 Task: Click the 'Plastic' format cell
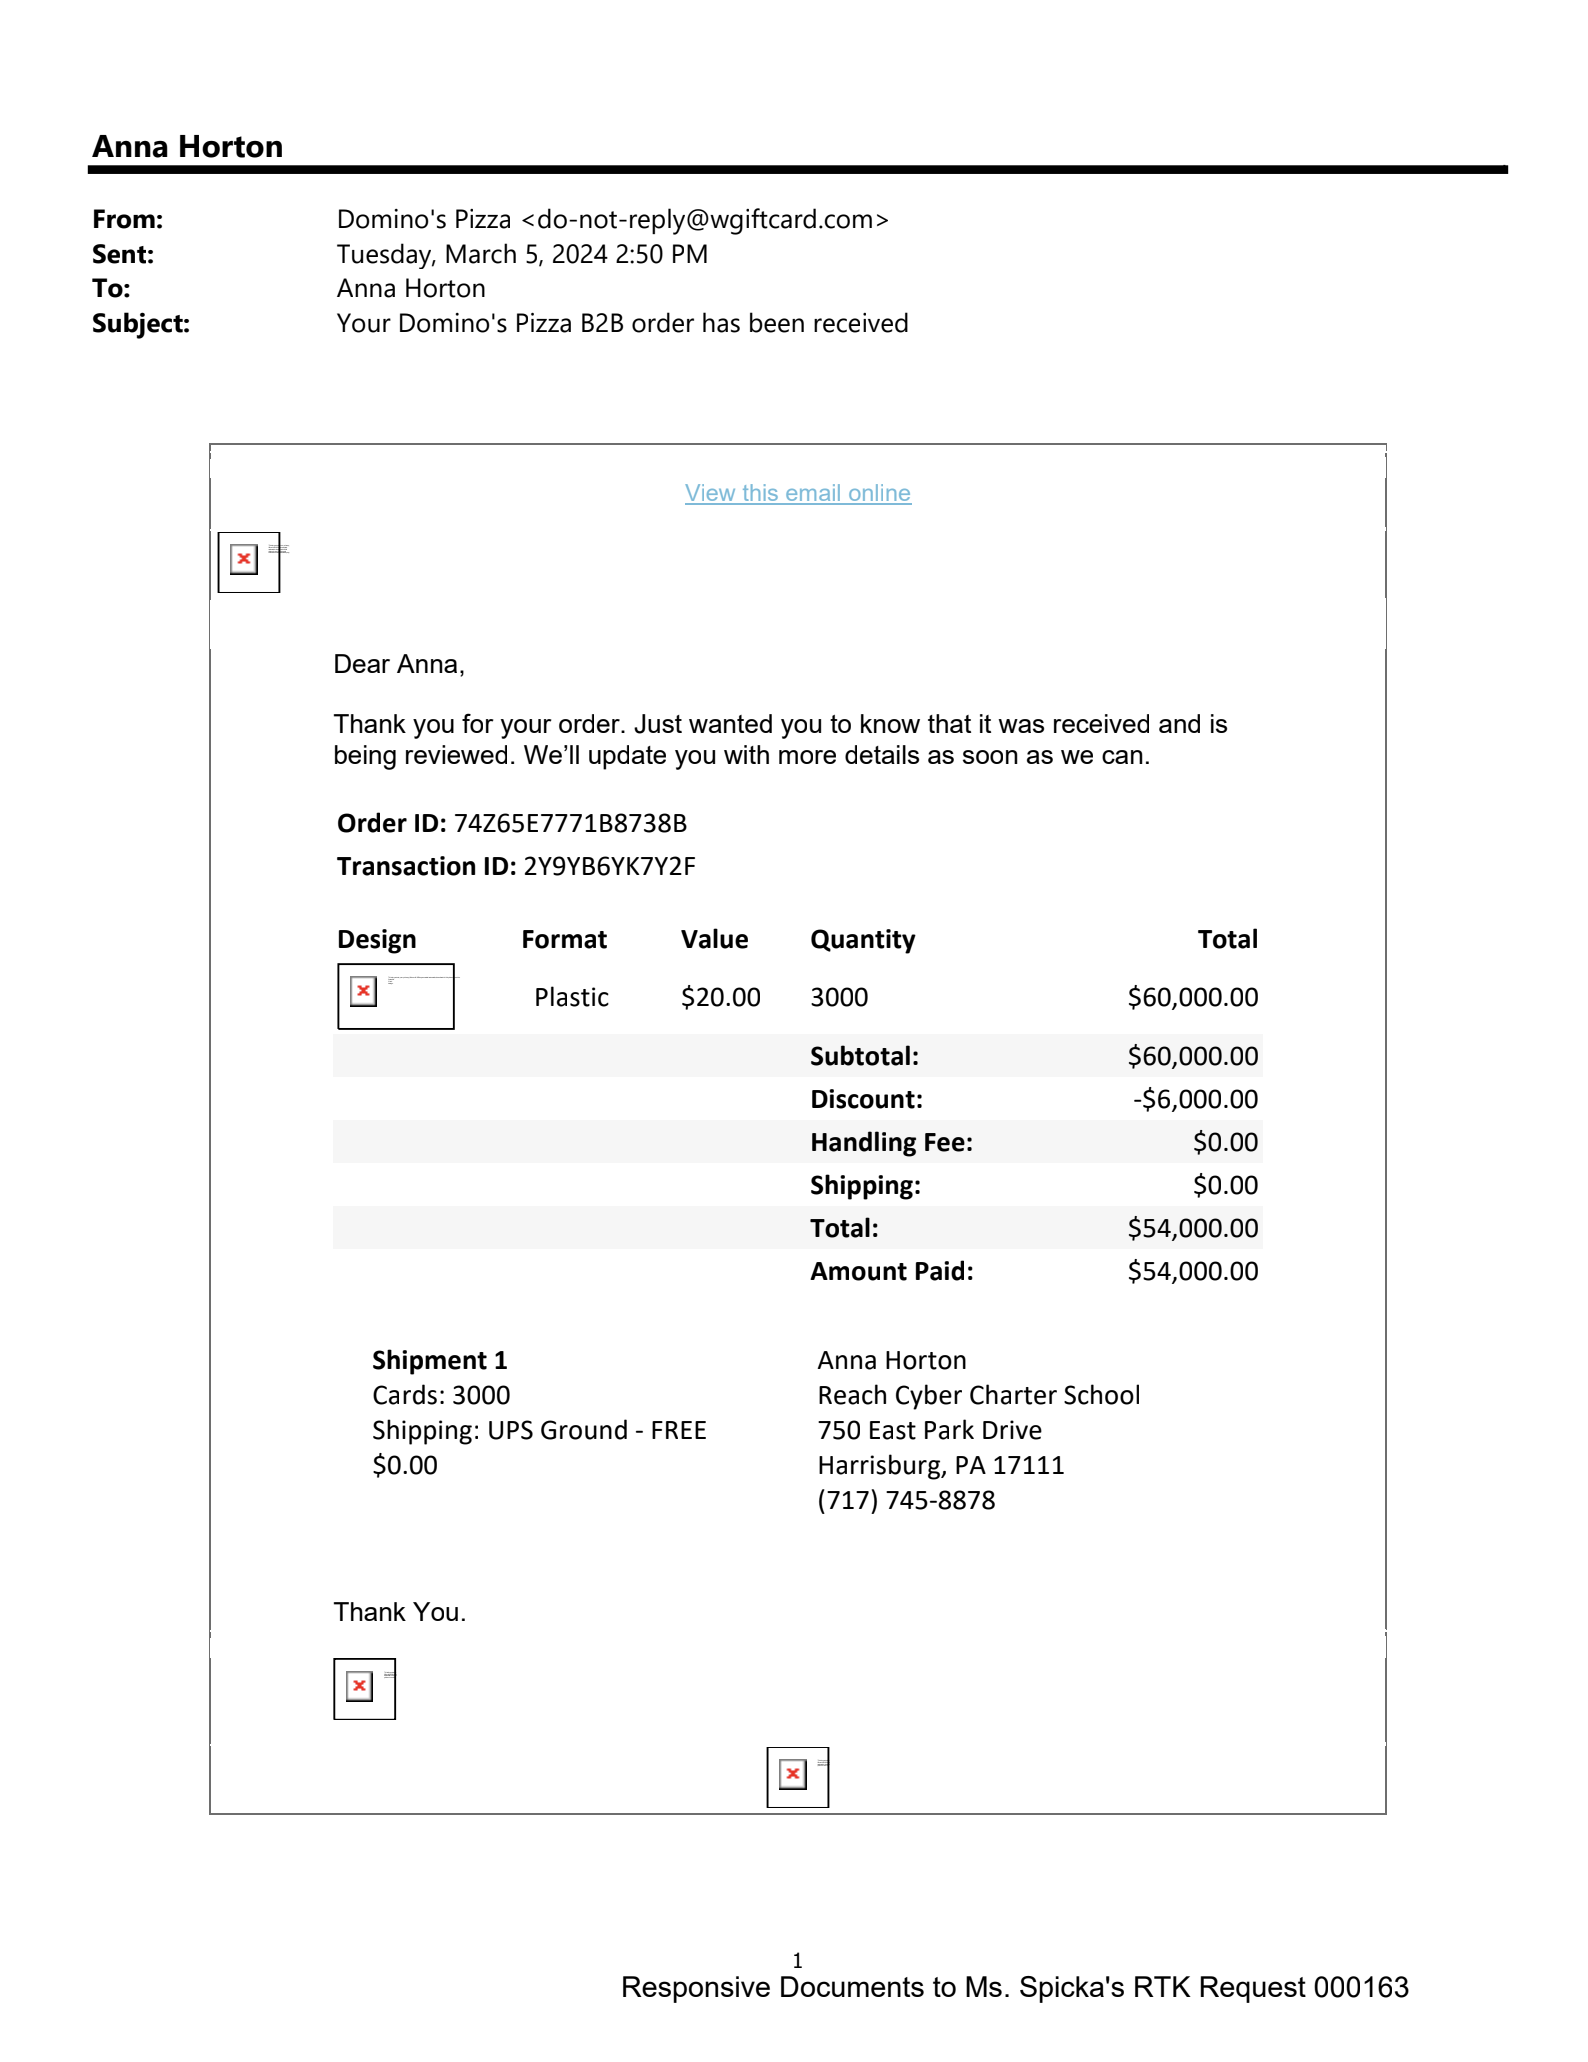click(571, 997)
